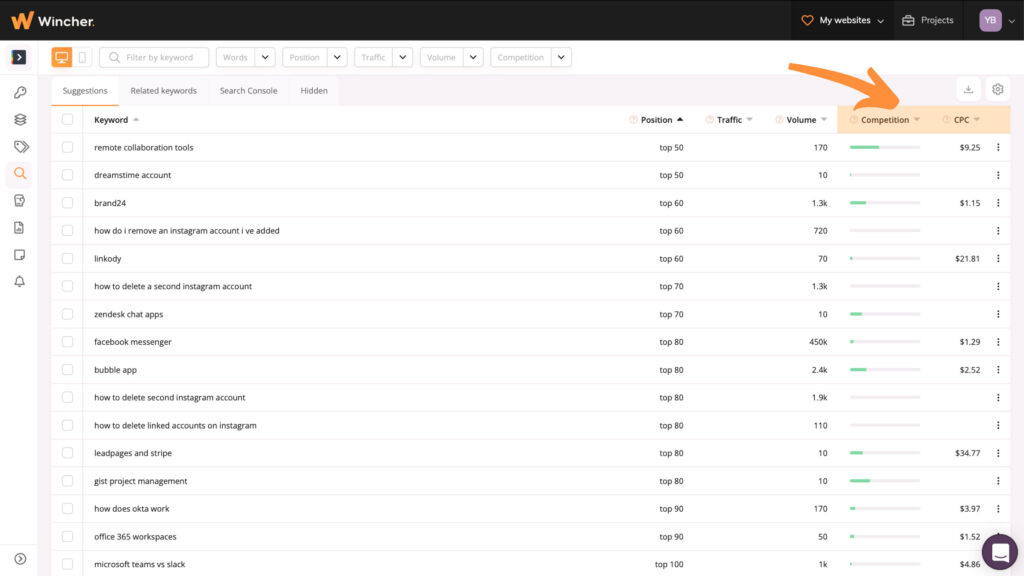1024x576 pixels.
Task: Switch to the Hidden tab
Action: tap(314, 91)
